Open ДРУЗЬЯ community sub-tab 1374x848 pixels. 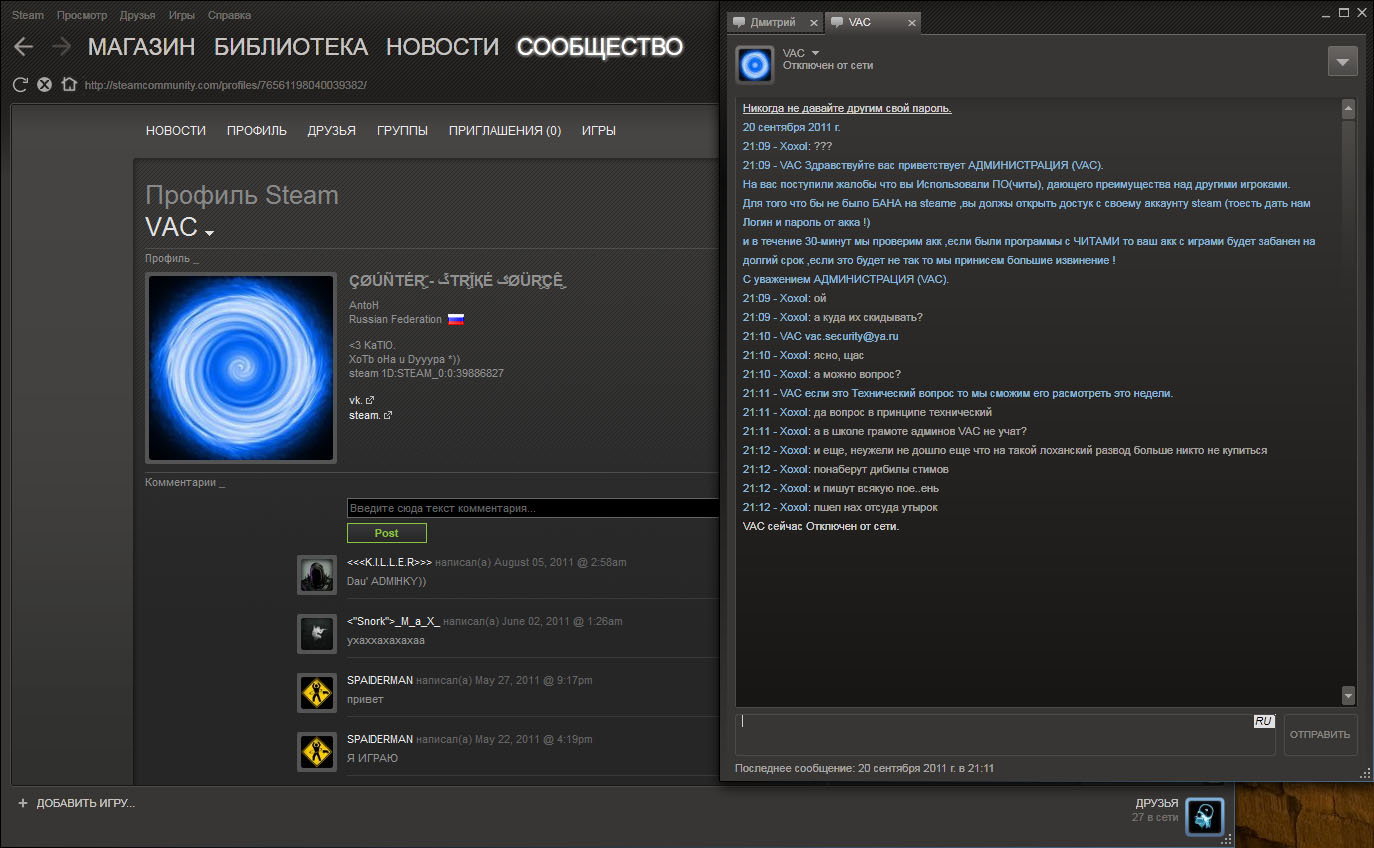tap(332, 131)
